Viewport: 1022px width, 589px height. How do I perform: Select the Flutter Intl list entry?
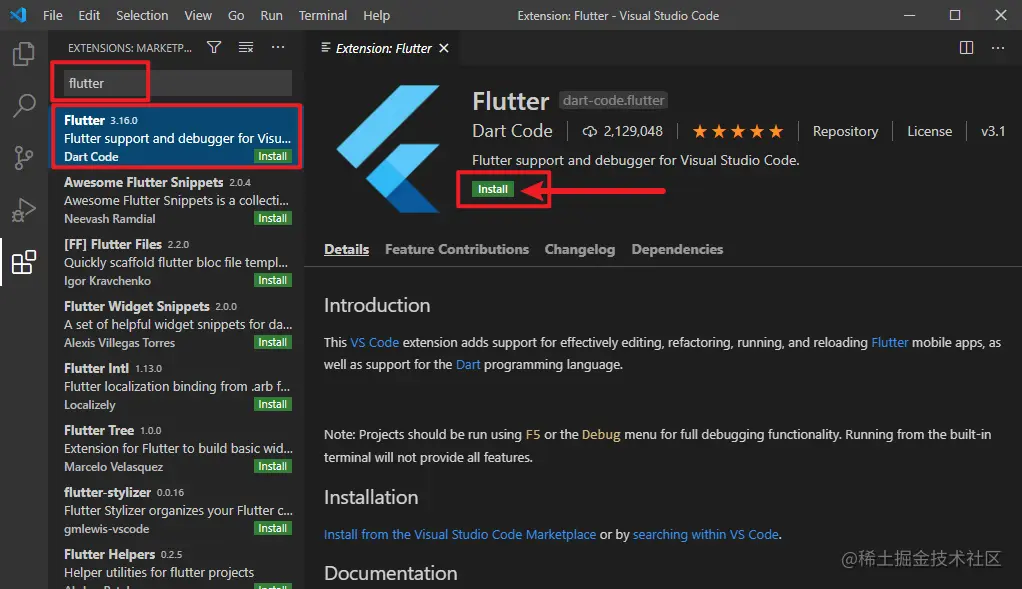(x=177, y=386)
